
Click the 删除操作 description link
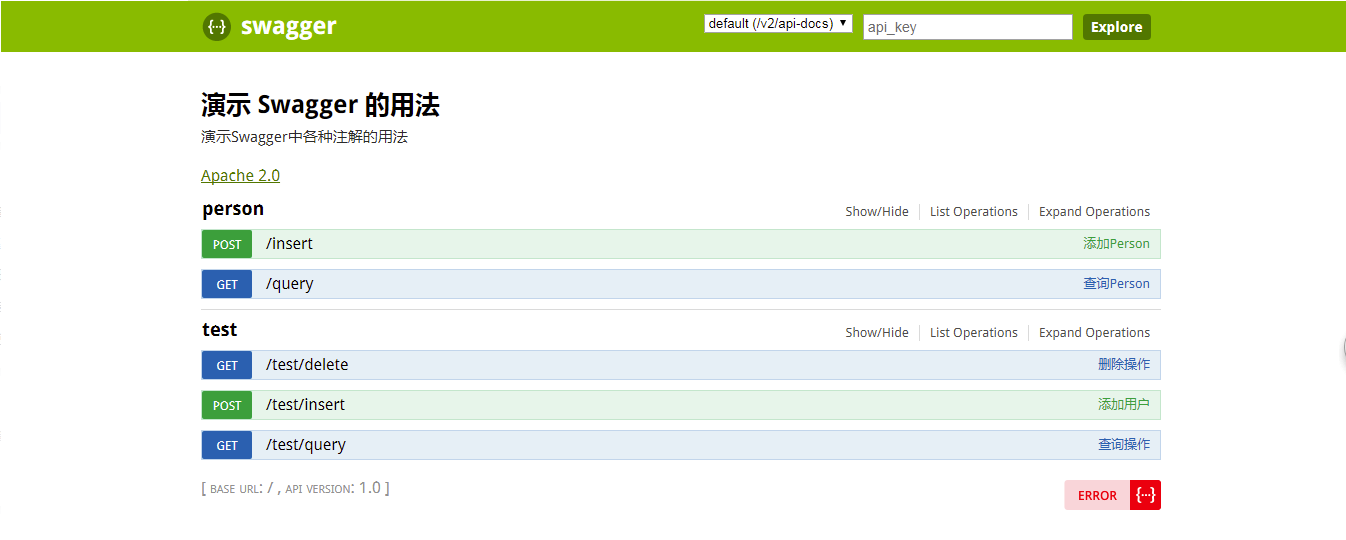[1124, 365]
